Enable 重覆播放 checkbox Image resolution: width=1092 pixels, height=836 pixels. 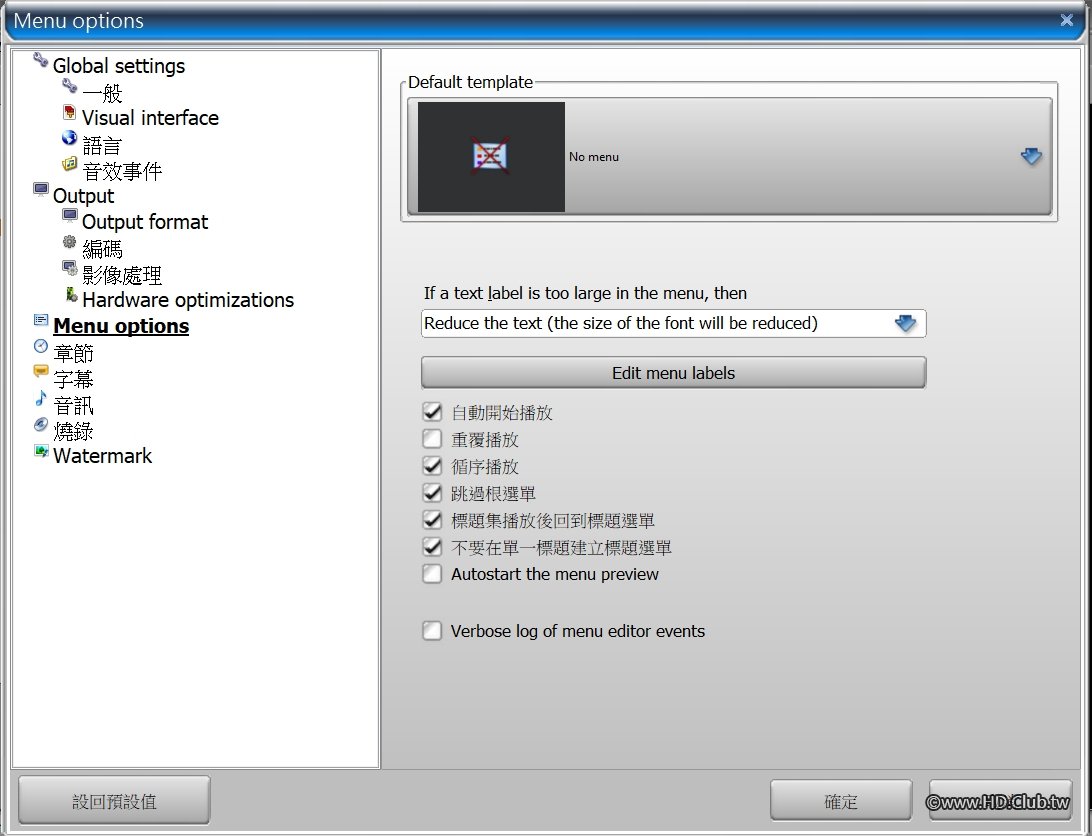432,439
